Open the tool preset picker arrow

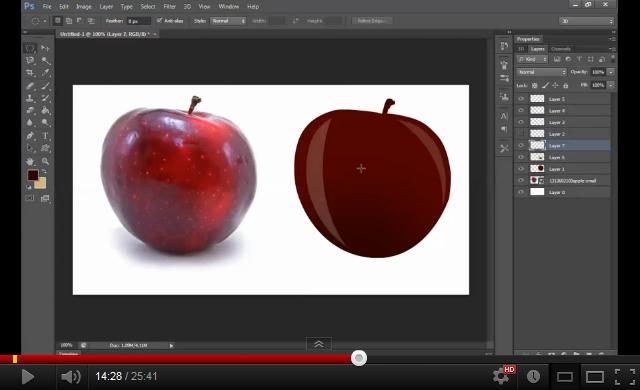point(44,21)
